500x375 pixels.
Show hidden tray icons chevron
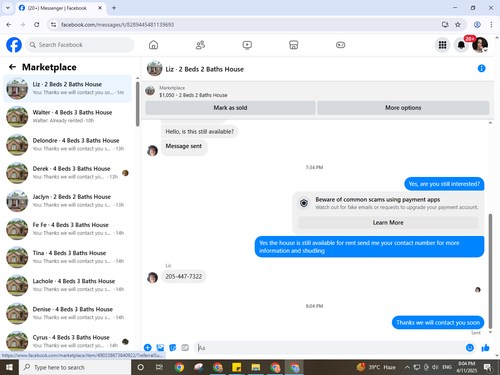(x=407, y=367)
